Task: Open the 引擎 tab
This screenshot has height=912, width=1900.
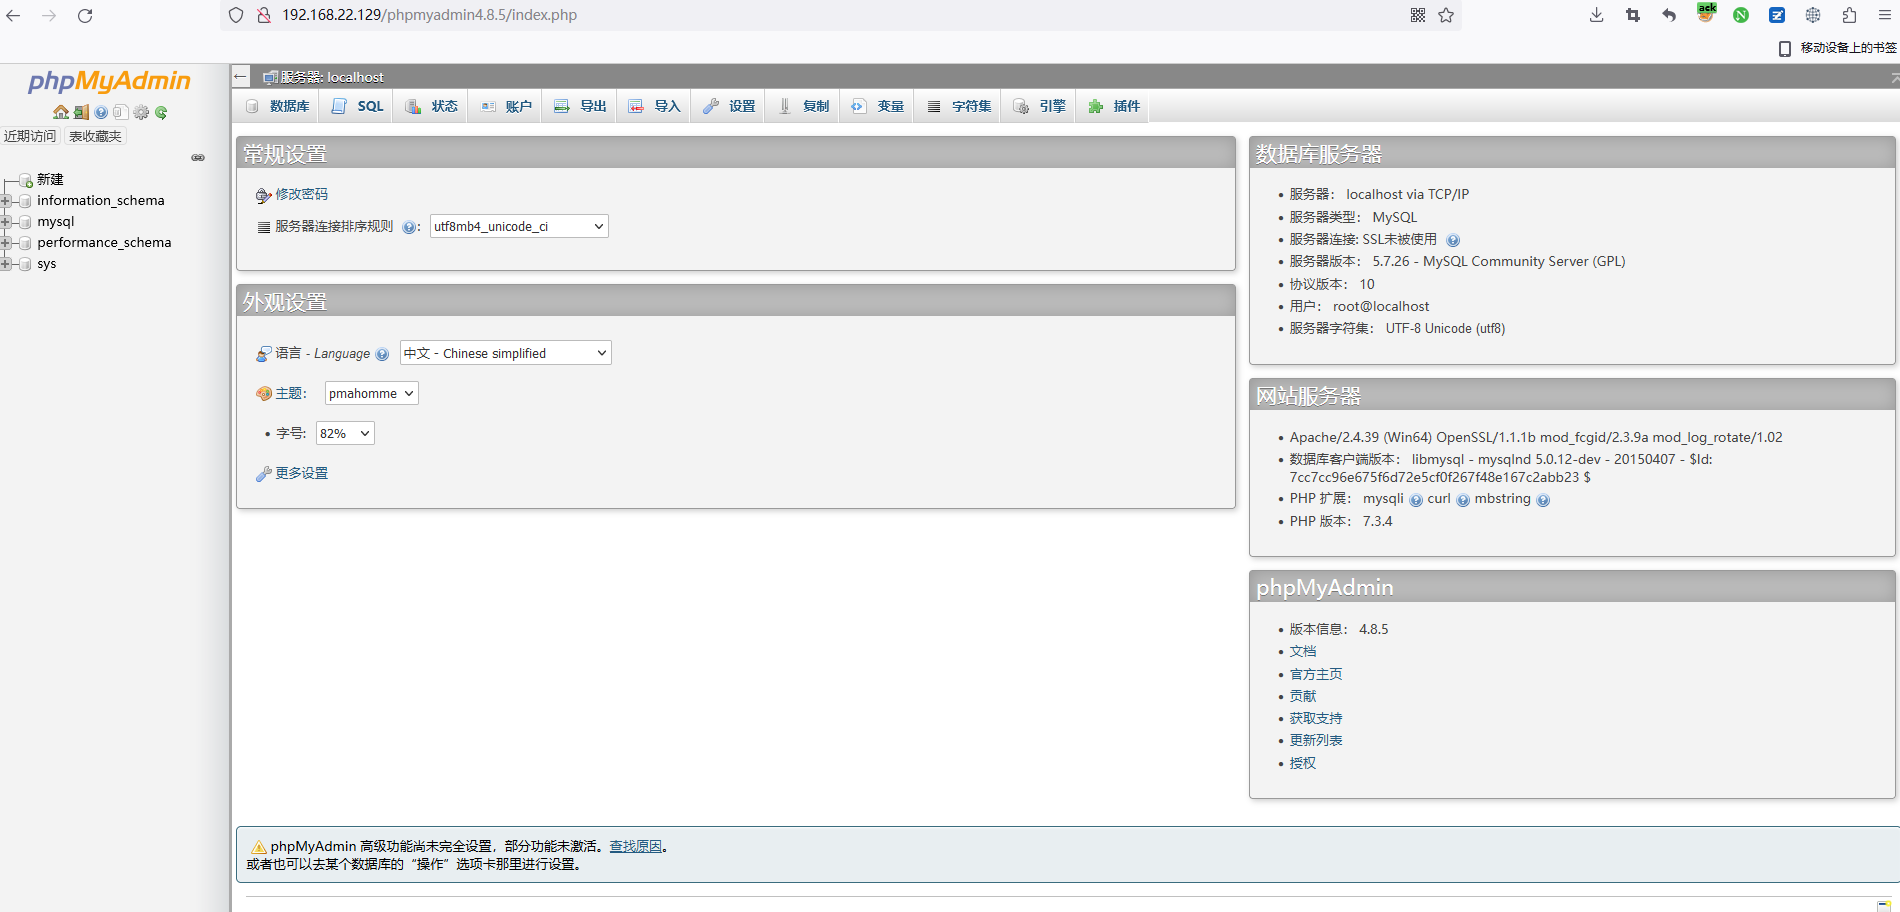Action: 1040,106
